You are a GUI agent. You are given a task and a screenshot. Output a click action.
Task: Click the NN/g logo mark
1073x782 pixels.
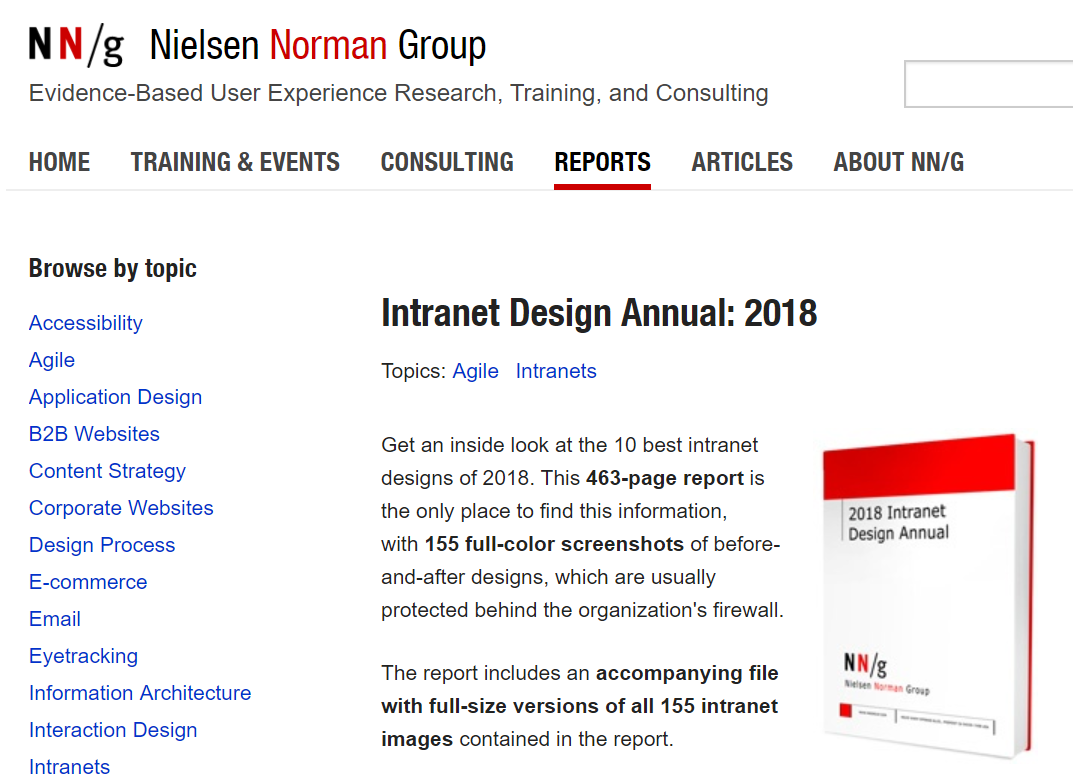[76, 44]
